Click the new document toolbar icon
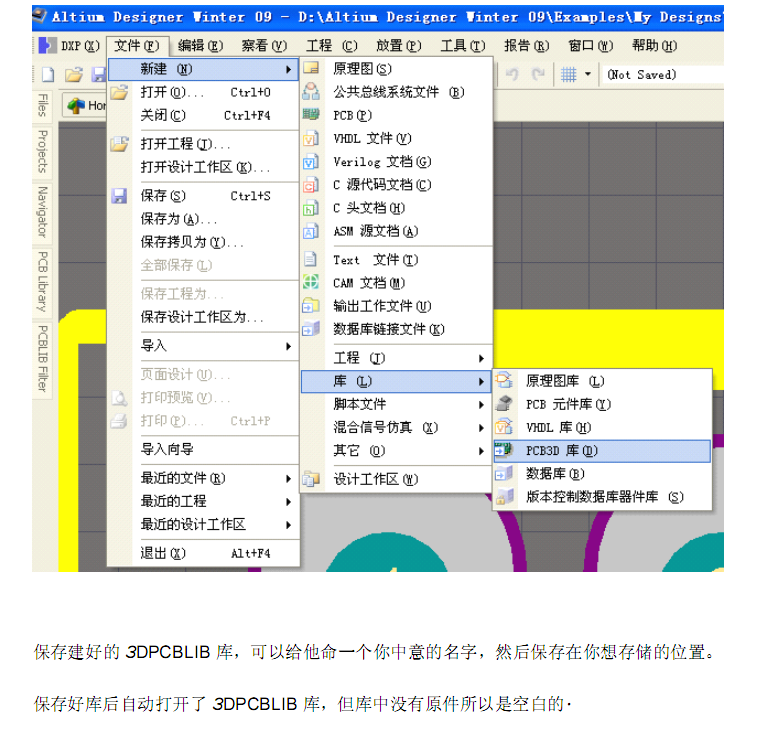The height and width of the screenshot is (754, 784). (x=48, y=75)
